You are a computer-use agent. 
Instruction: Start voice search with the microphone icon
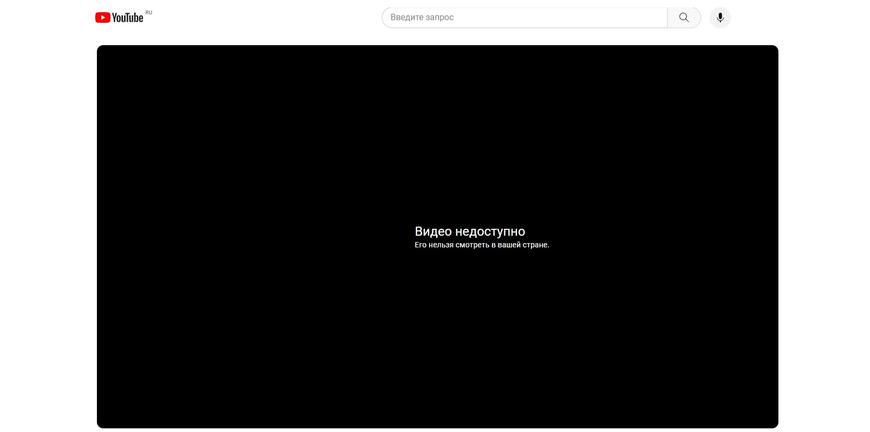tap(720, 17)
